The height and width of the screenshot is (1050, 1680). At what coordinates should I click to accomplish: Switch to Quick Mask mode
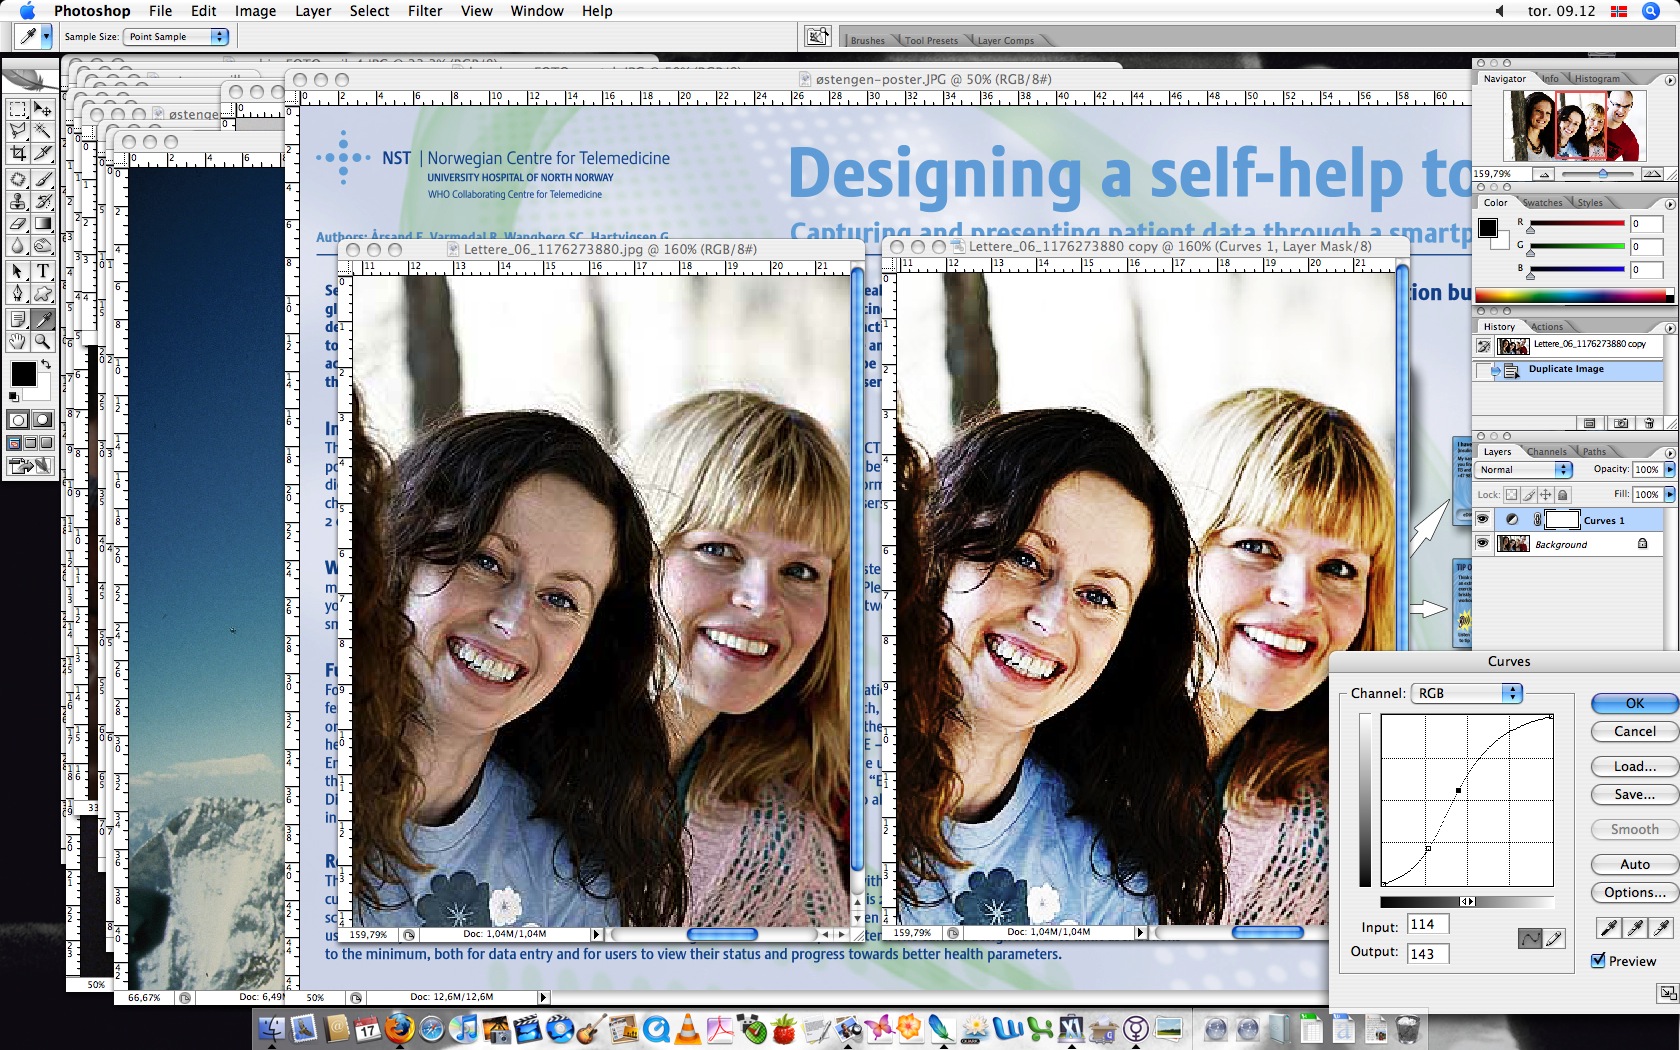(43, 420)
